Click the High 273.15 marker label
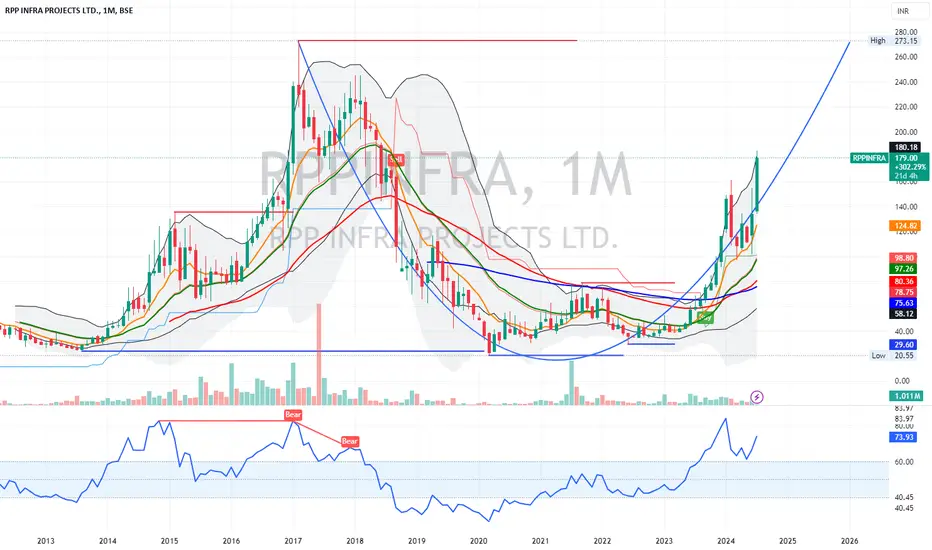932x550 pixels. 894,40
